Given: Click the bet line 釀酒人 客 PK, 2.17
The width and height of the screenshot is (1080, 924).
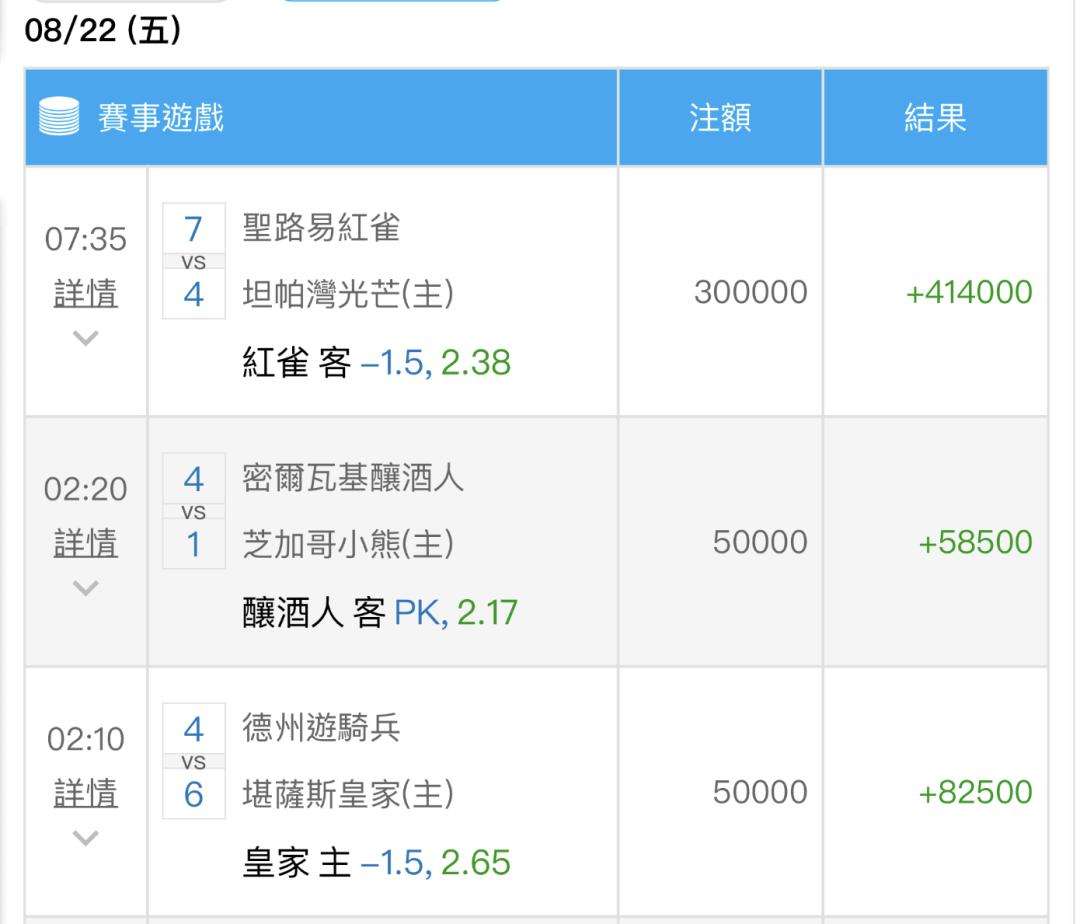Looking at the screenshot, I should (380, 612).
